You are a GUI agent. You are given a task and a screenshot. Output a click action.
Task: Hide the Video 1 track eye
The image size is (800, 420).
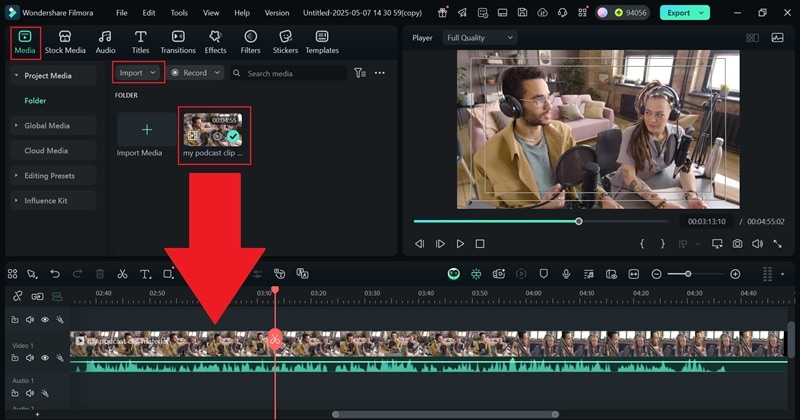pos(45,358)
